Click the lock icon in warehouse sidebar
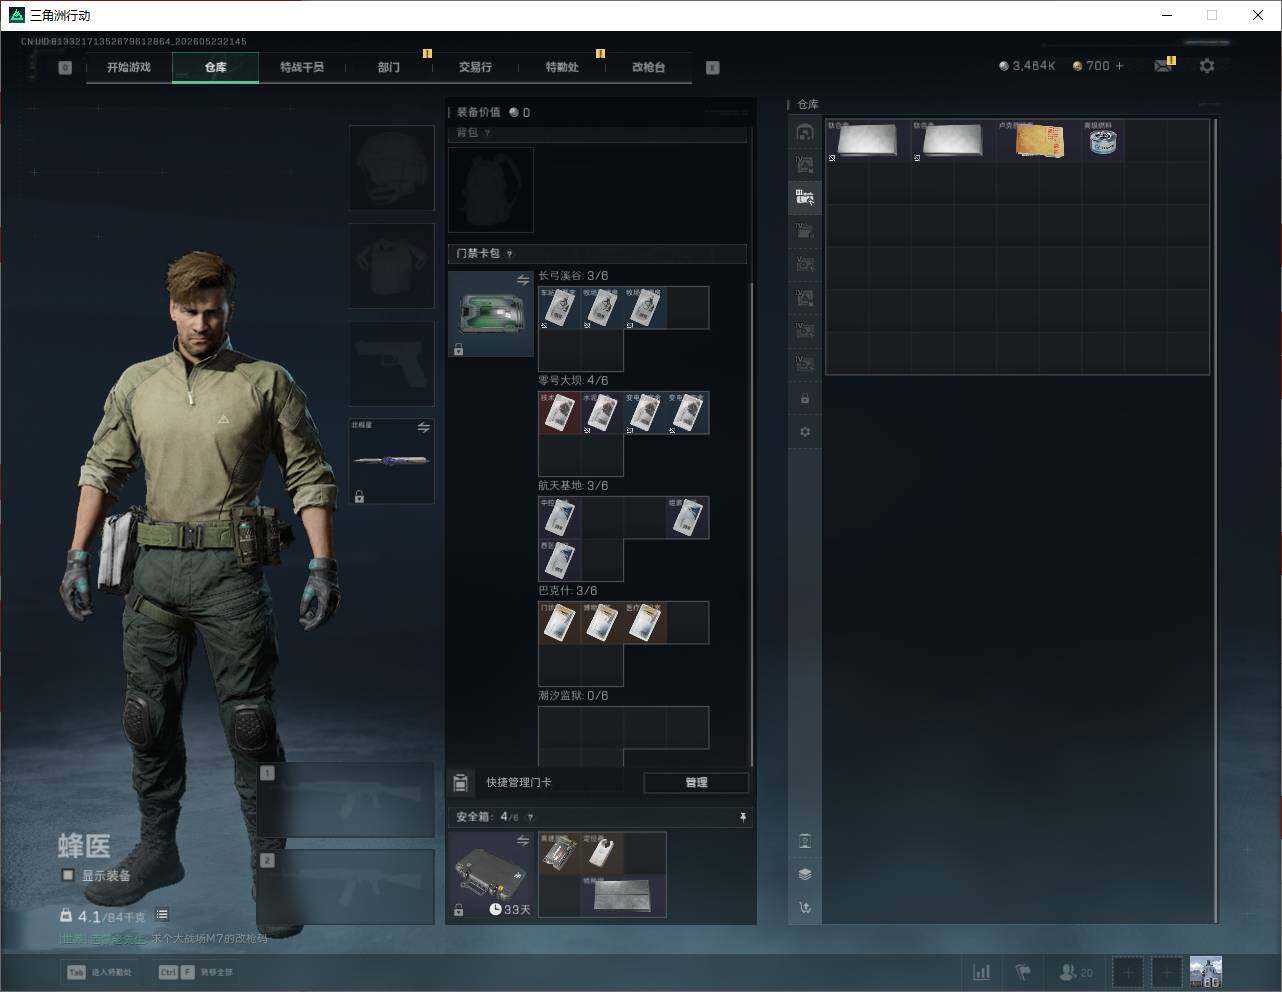Image resolution: width=1282 pixels, height=992 pixels. 805,399
